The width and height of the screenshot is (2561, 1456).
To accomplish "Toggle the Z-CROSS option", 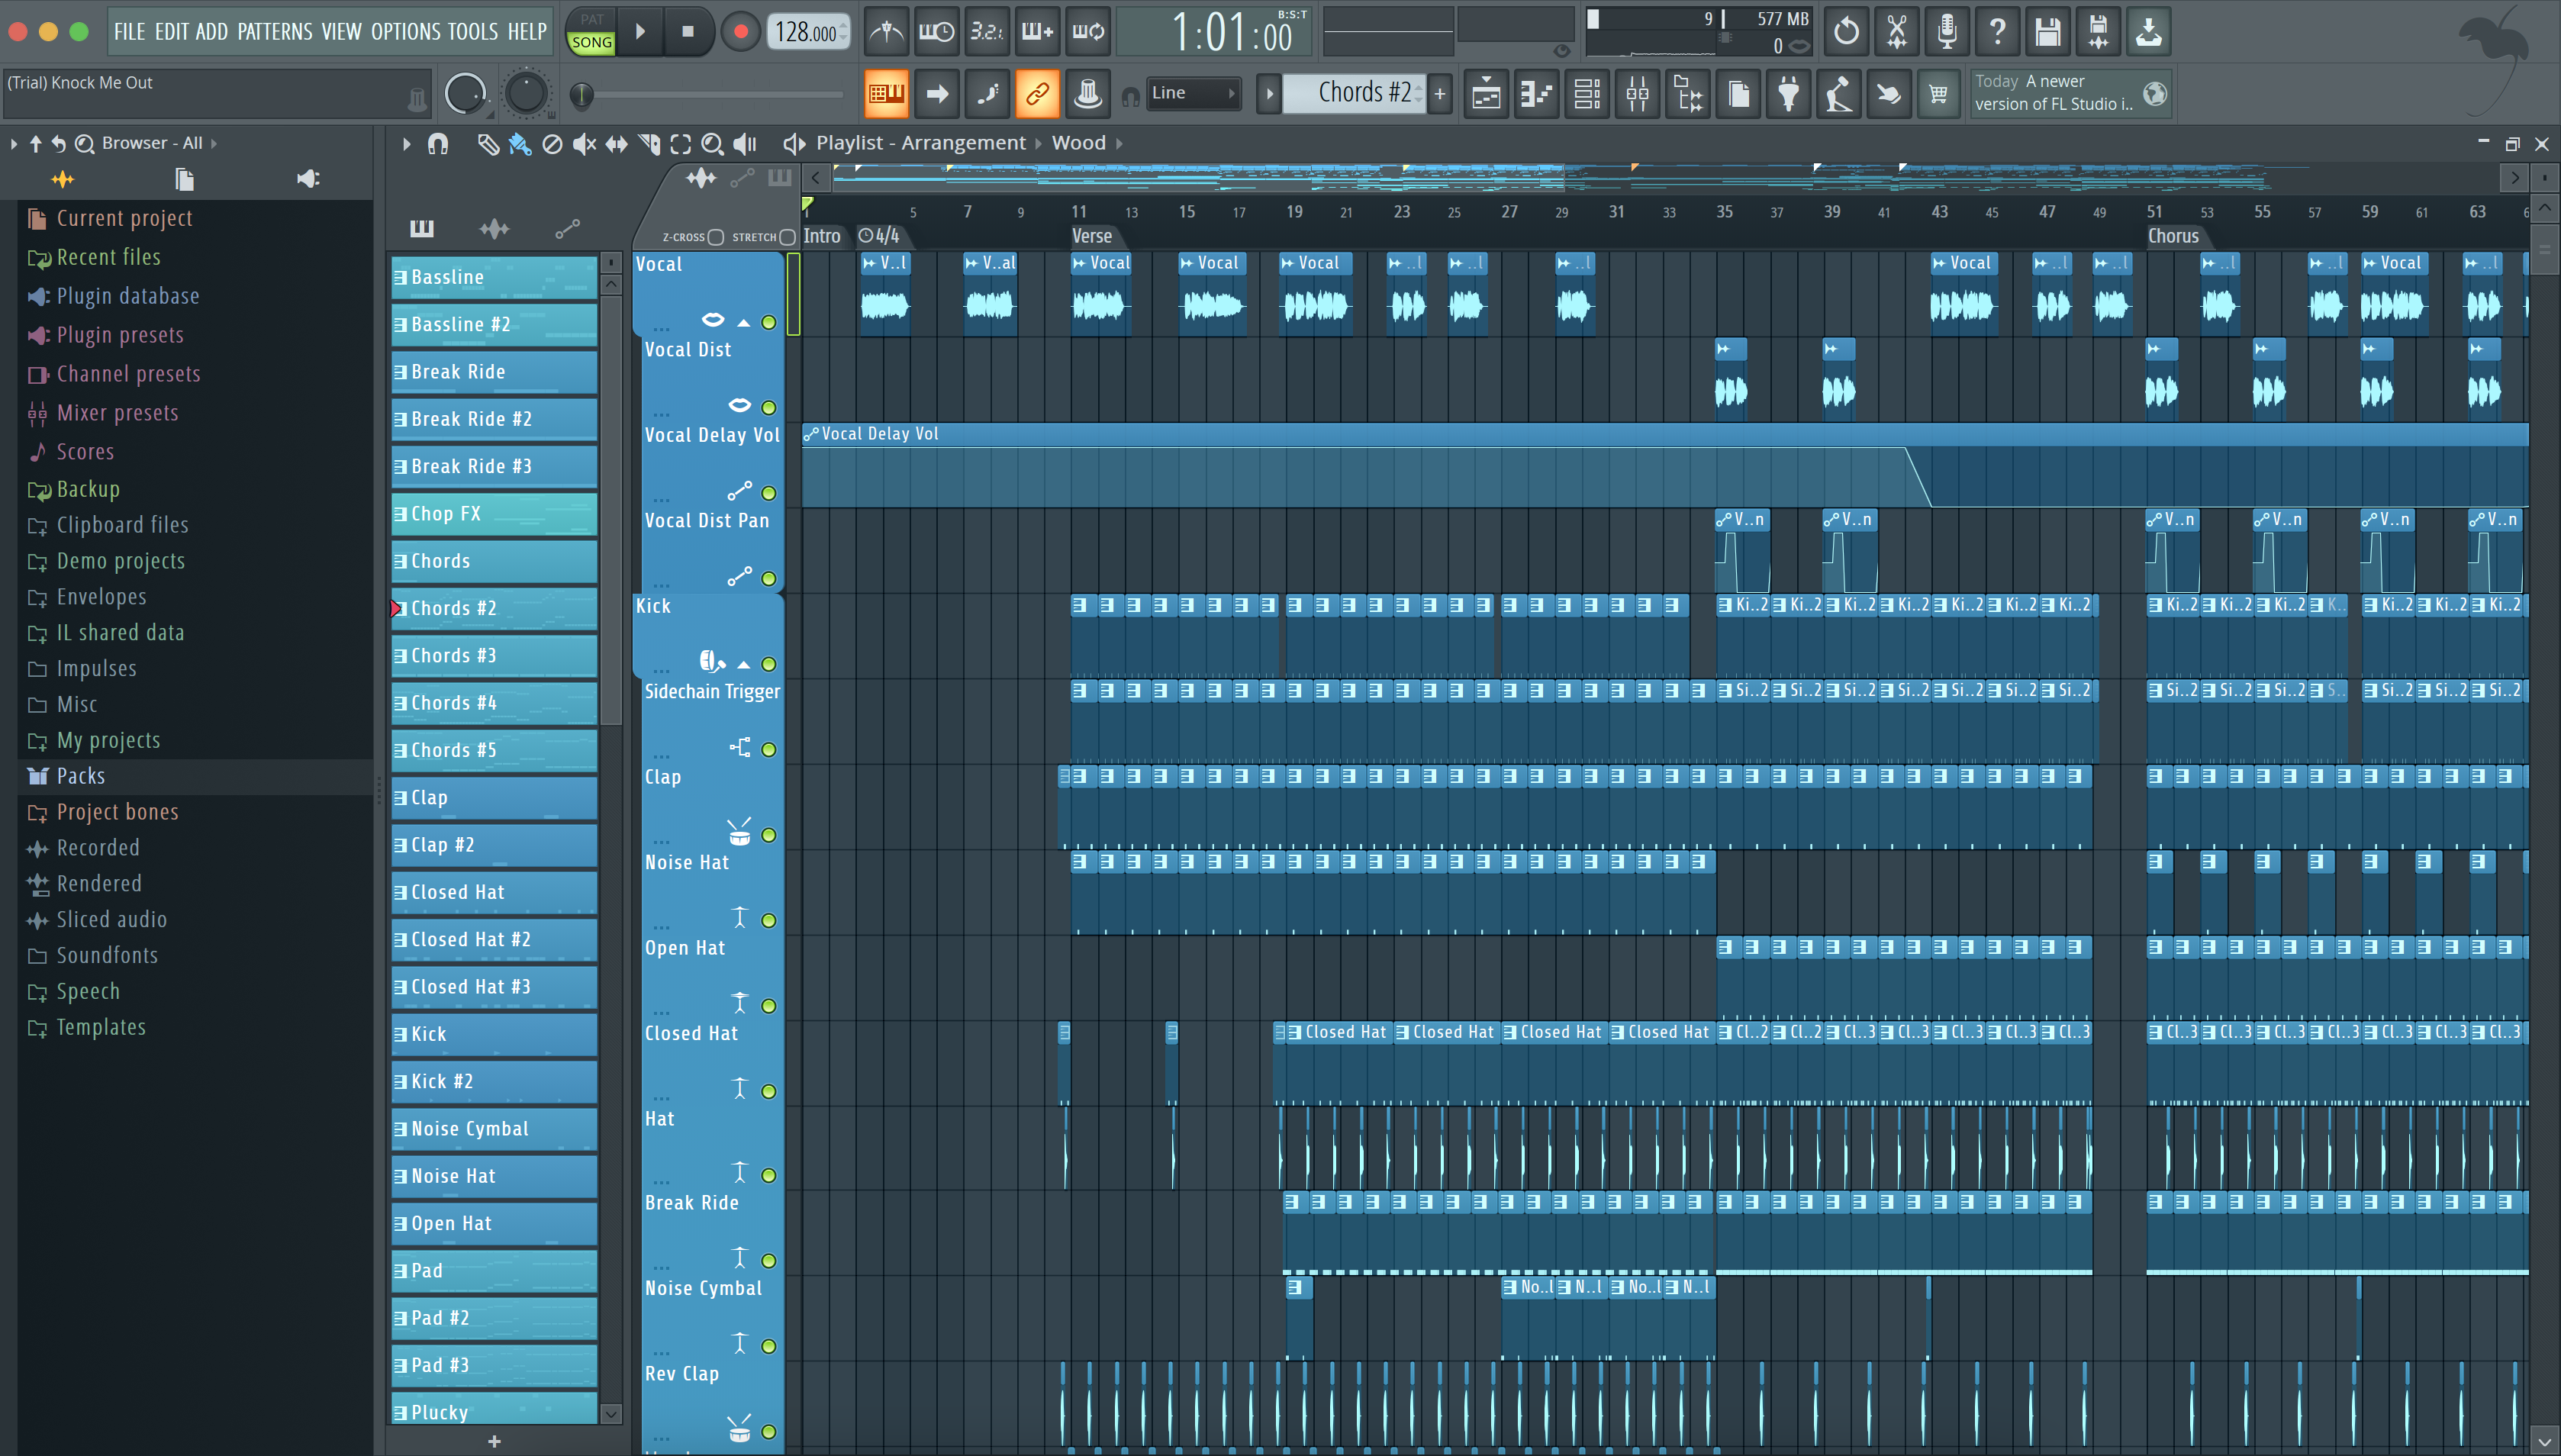I will click(x=716, y=237).
